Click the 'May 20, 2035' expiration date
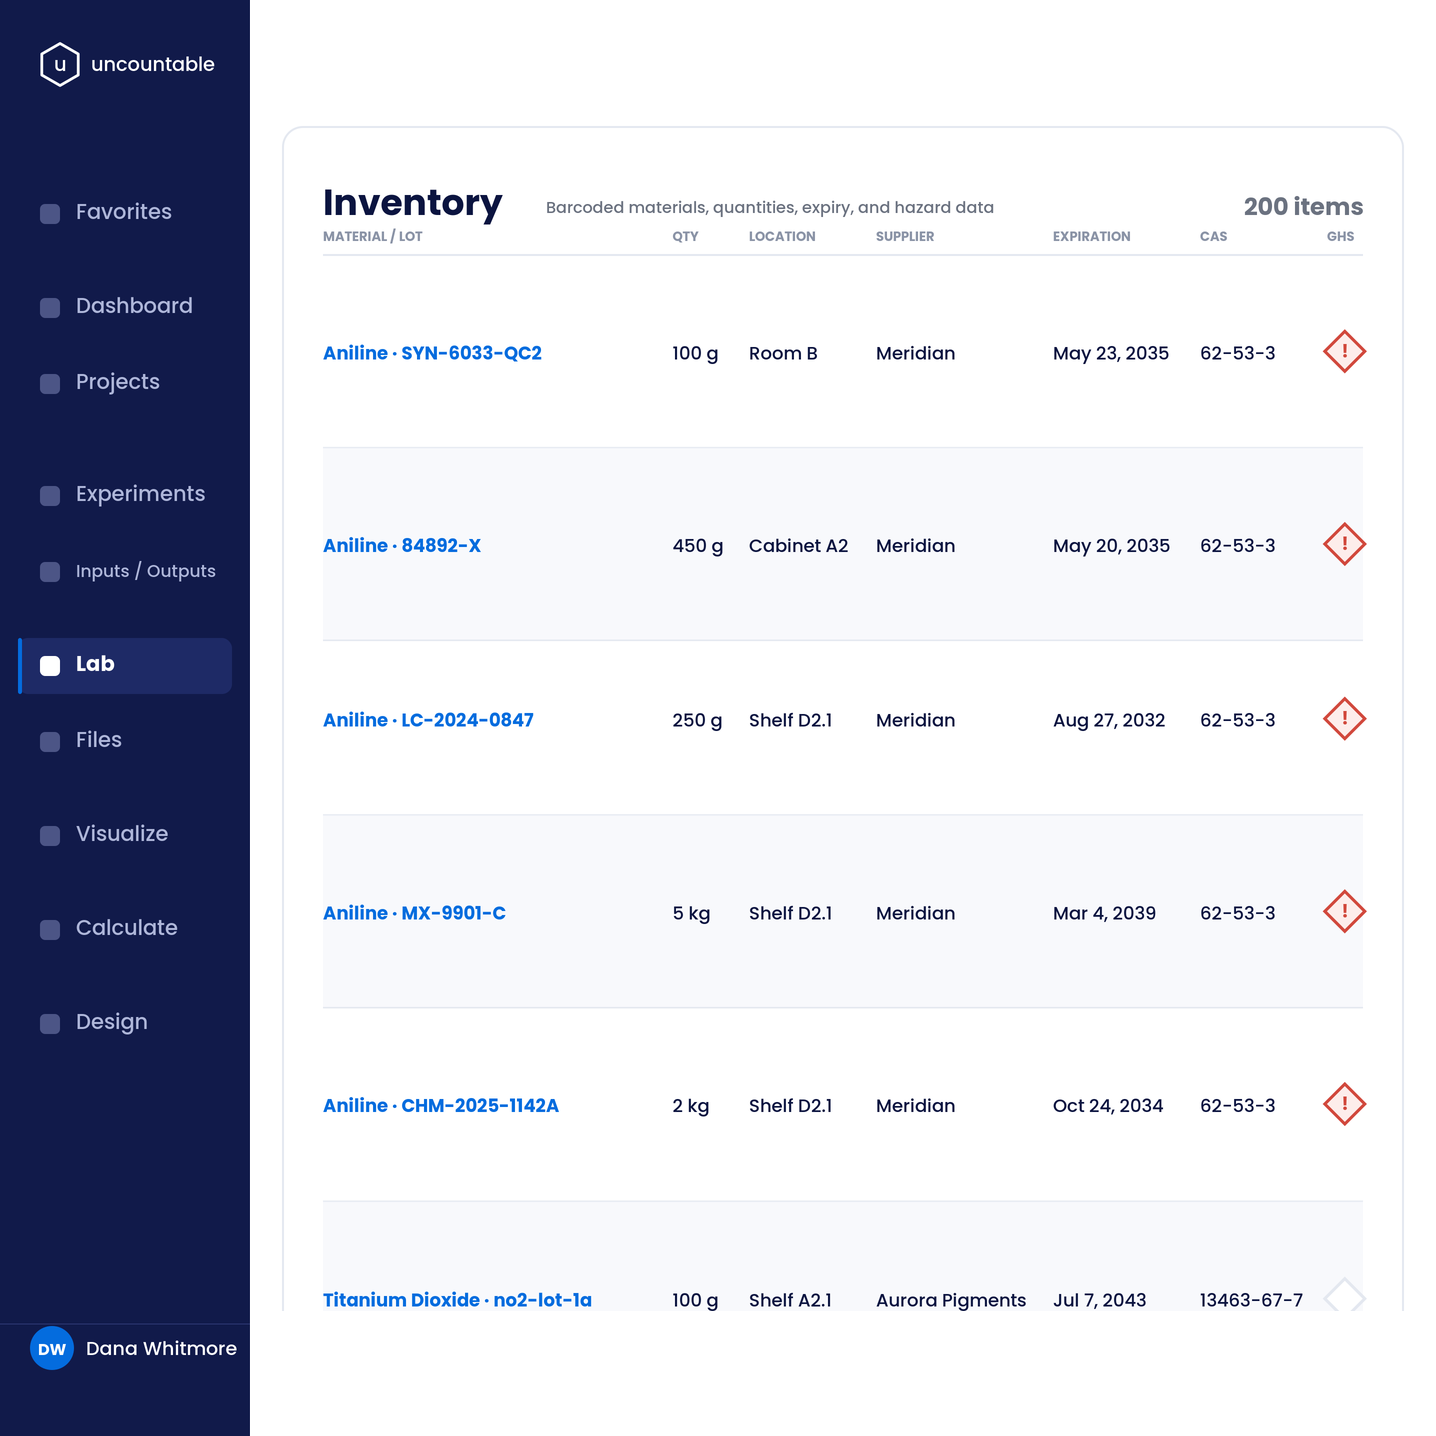The height and width of the screenshot is (1436, 1436). [x=1111, y=545]
